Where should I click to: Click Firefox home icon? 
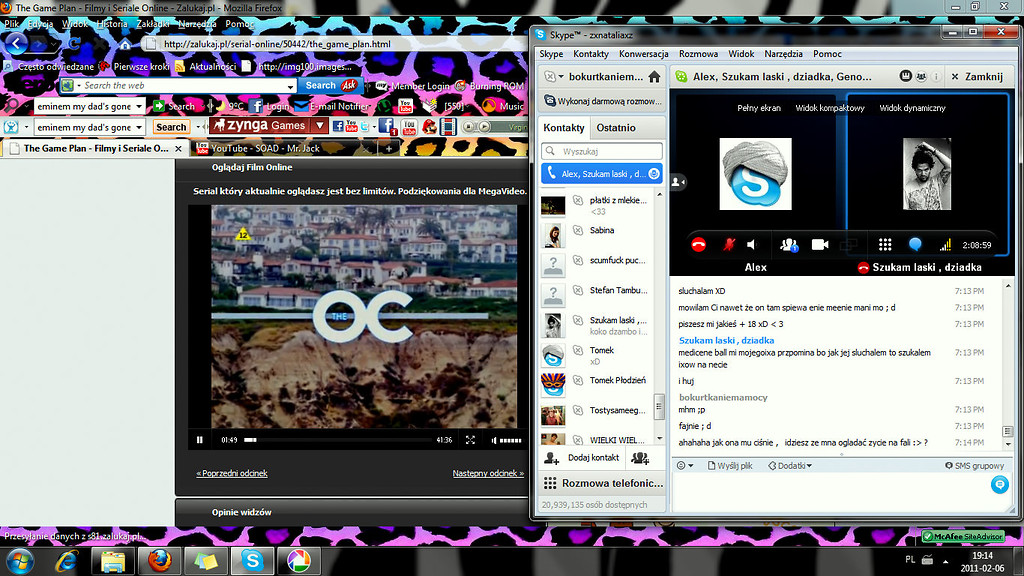click(x=125, y=44)
